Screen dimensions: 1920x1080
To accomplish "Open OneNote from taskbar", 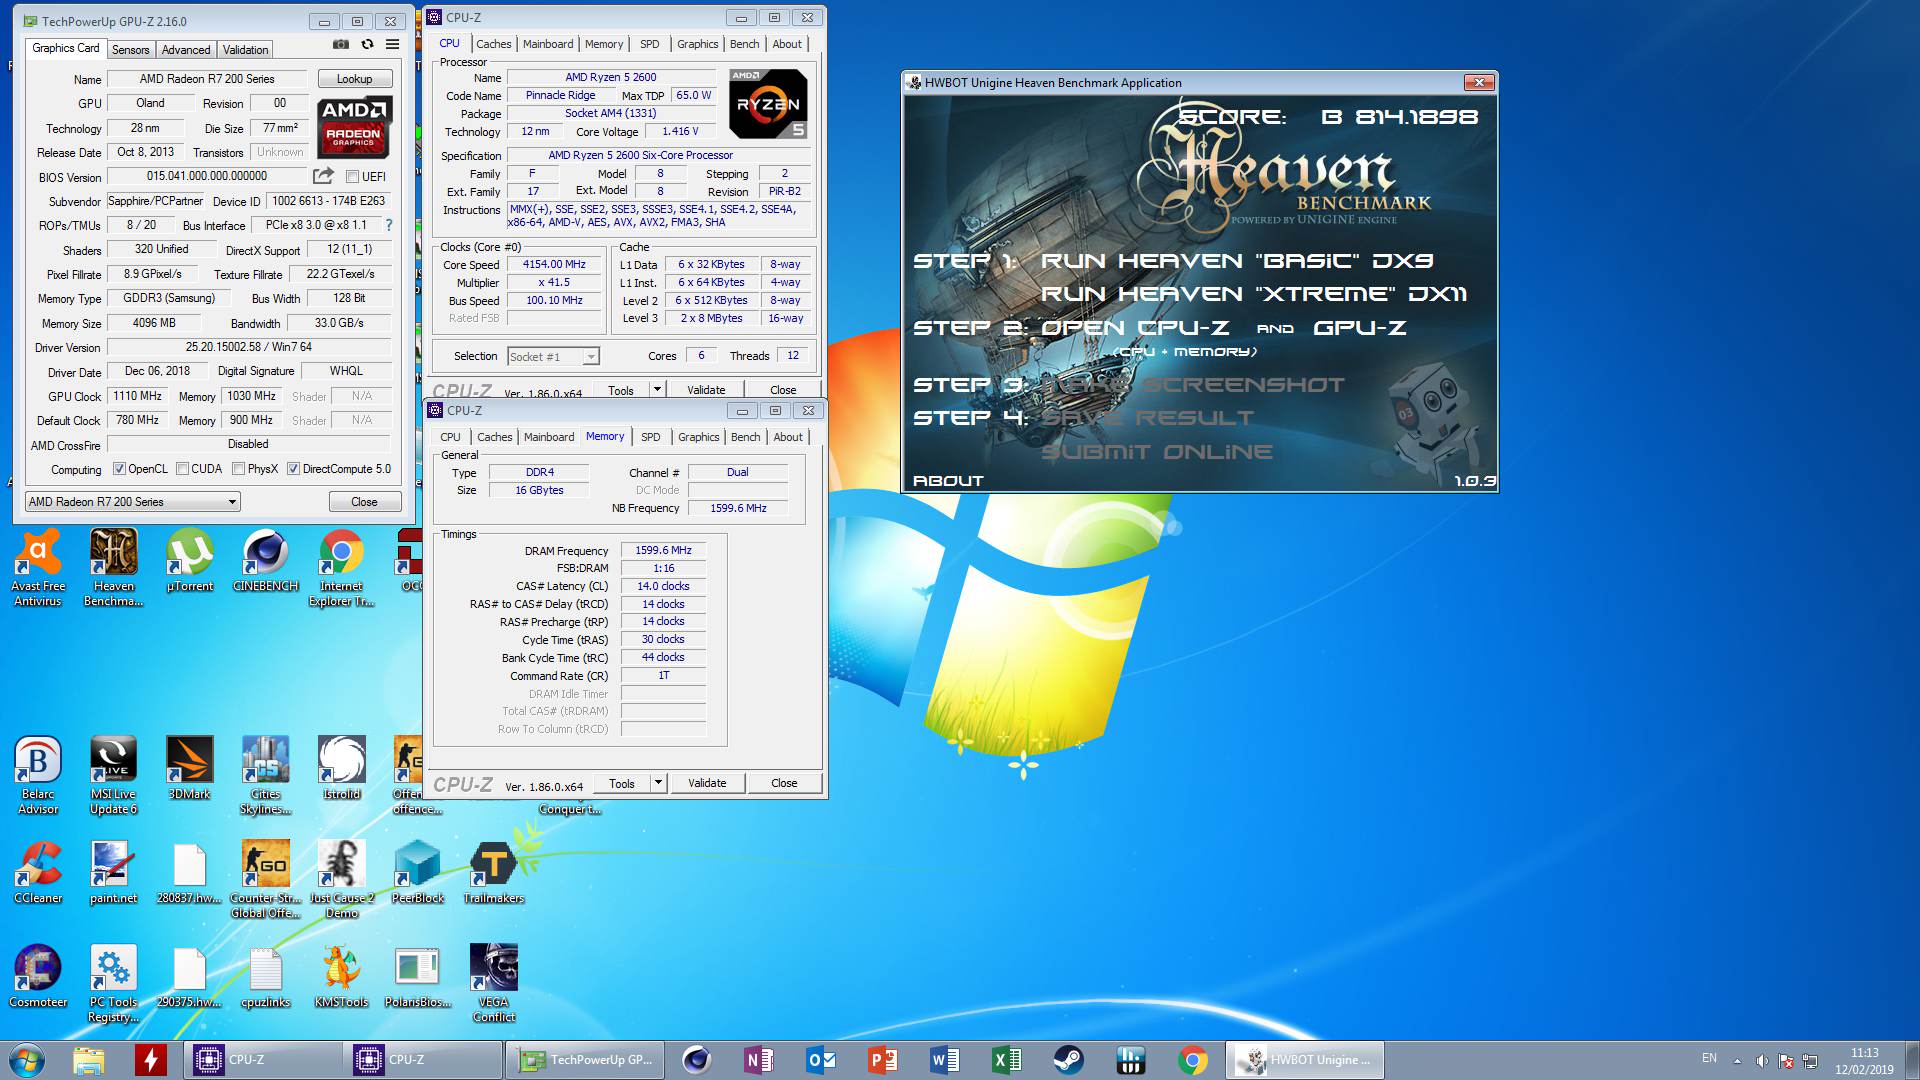I will tap(758, 1060).
